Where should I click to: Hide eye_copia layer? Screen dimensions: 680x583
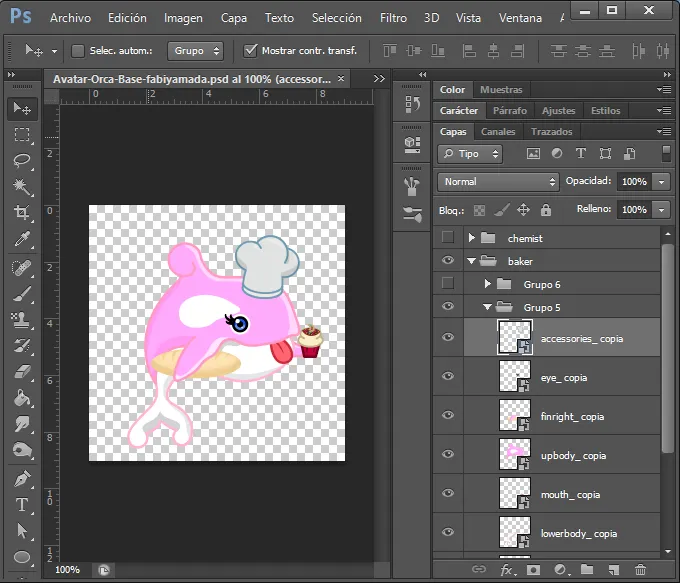448,376
